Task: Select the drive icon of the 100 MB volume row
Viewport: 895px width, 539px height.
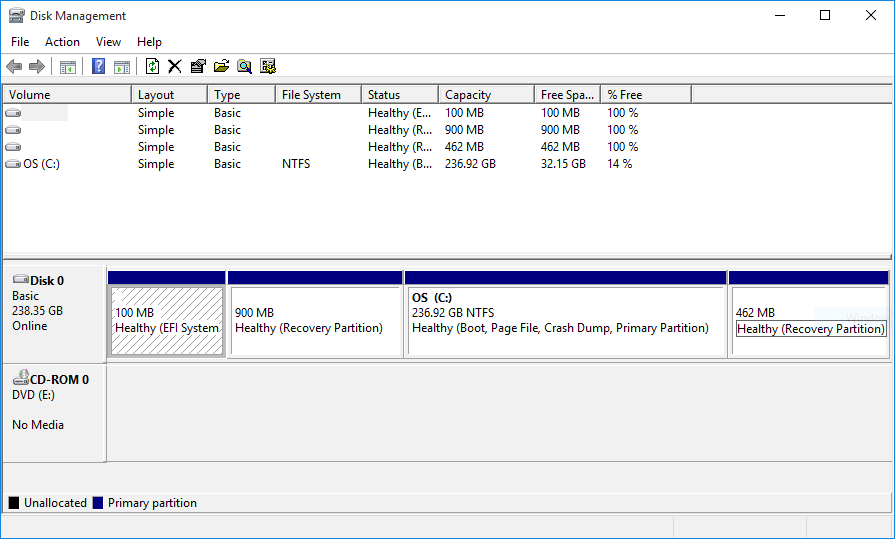Action: (x=13, y=113)
